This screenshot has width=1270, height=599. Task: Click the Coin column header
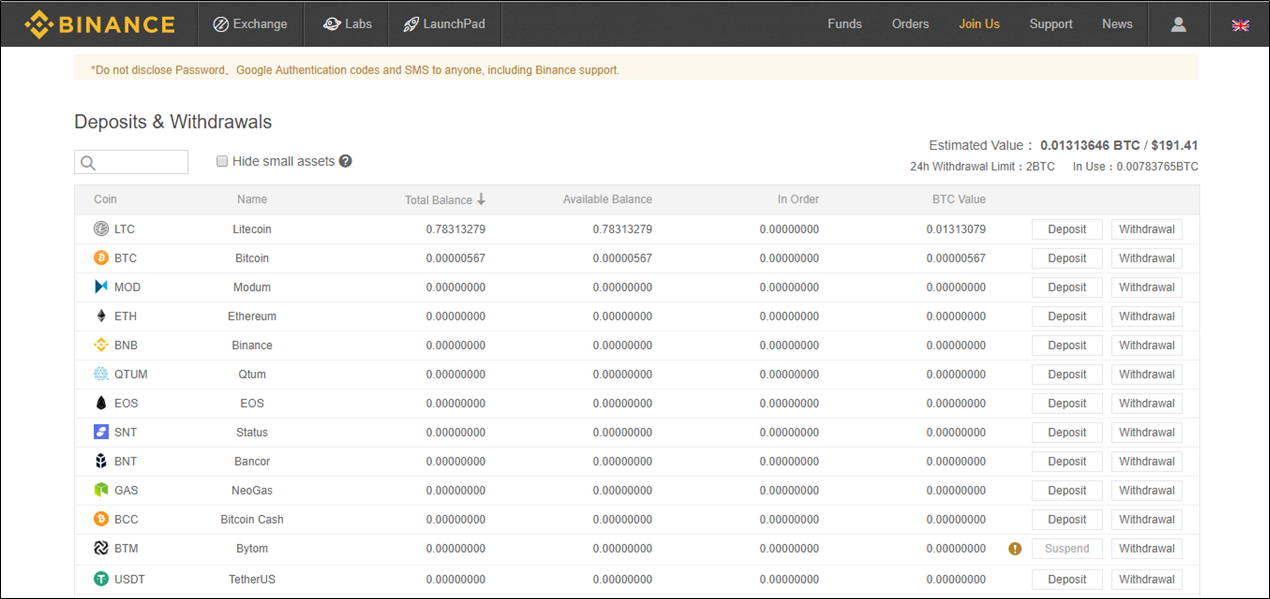105,199
